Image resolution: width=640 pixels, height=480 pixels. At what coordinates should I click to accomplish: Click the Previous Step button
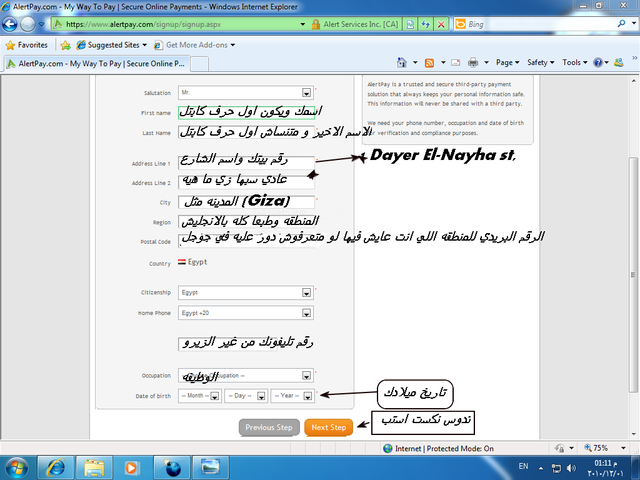[x=269, y=428]
